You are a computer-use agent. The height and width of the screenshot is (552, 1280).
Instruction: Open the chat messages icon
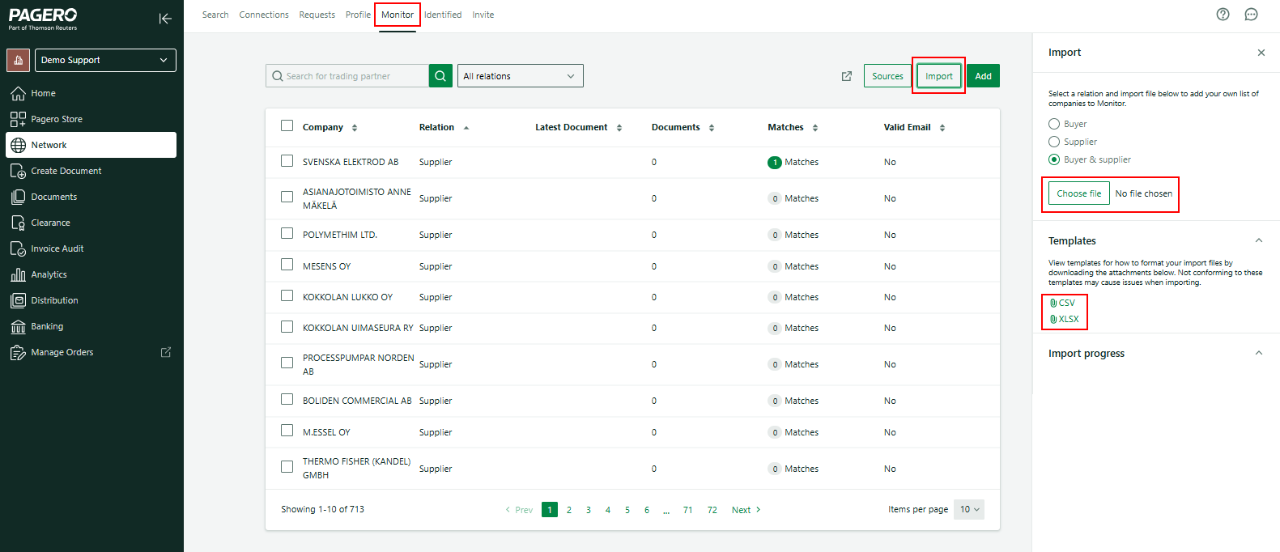1251,14
